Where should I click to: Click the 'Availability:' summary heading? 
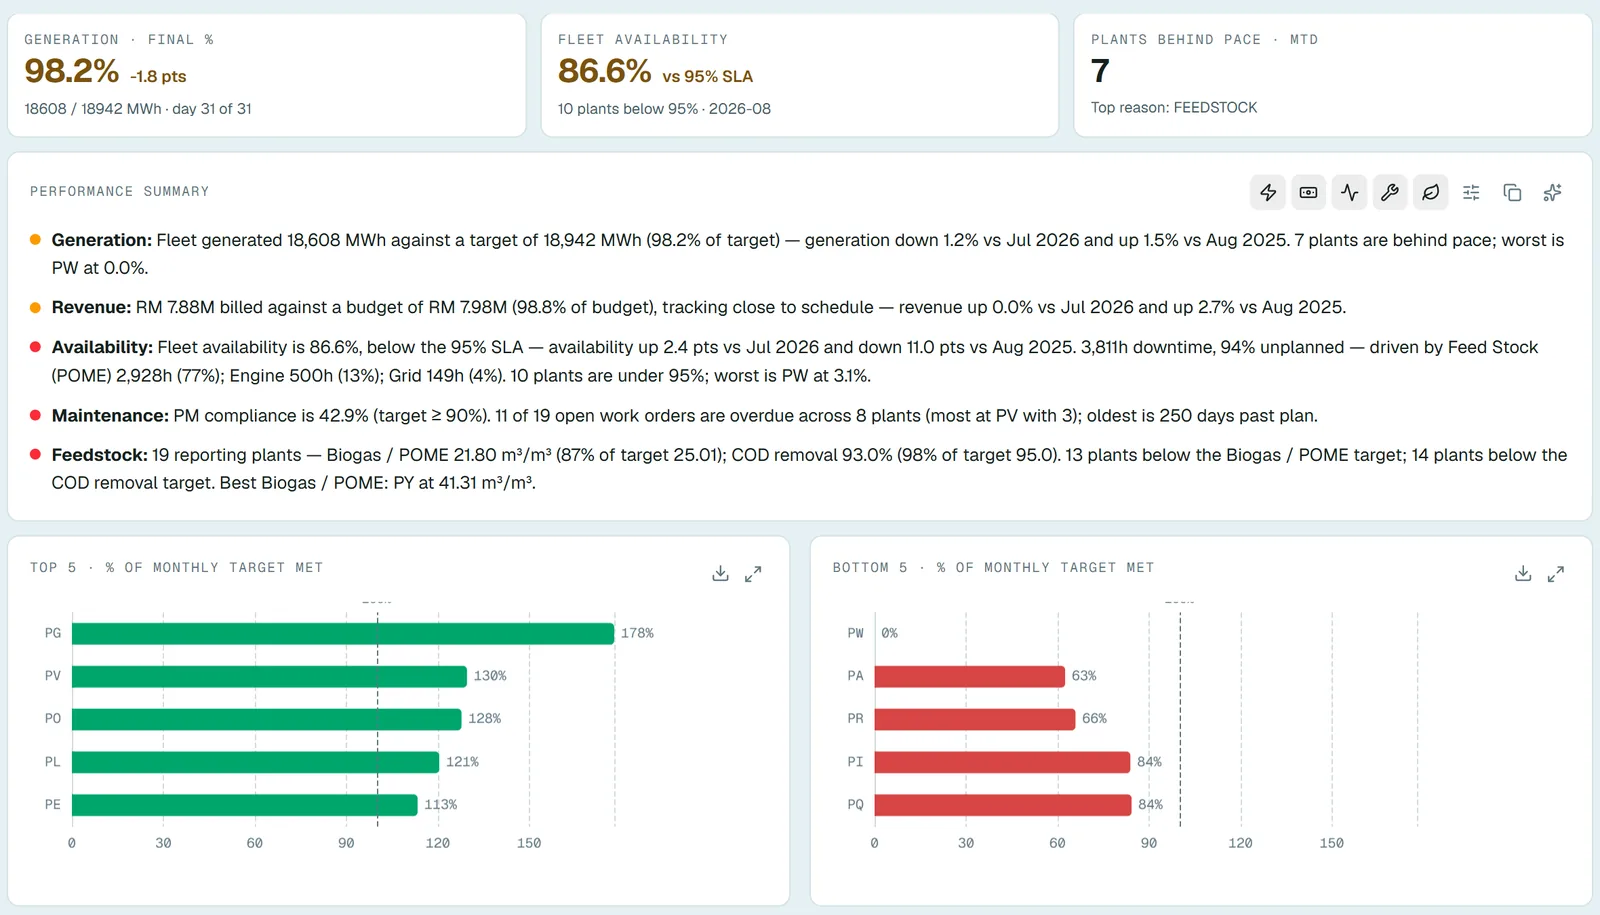pyautogui.click(x=102, y=347)
